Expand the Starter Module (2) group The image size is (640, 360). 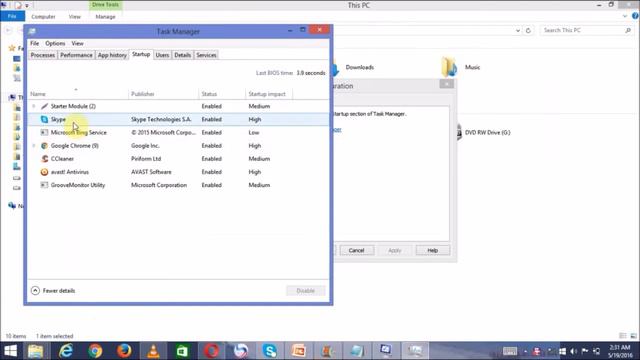tap(34, 106)
